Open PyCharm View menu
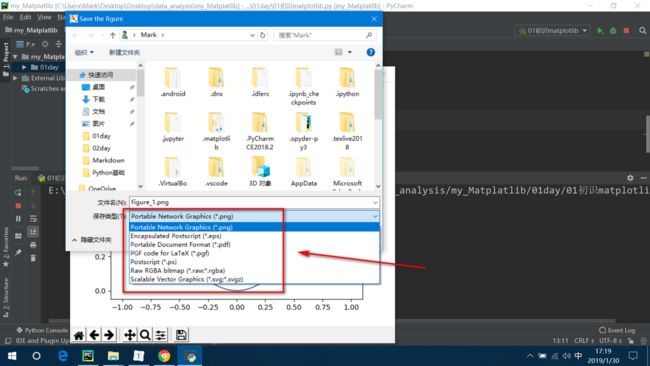This screenshot has width=650, height=366. pyautogui.click(x=44, y=17)
